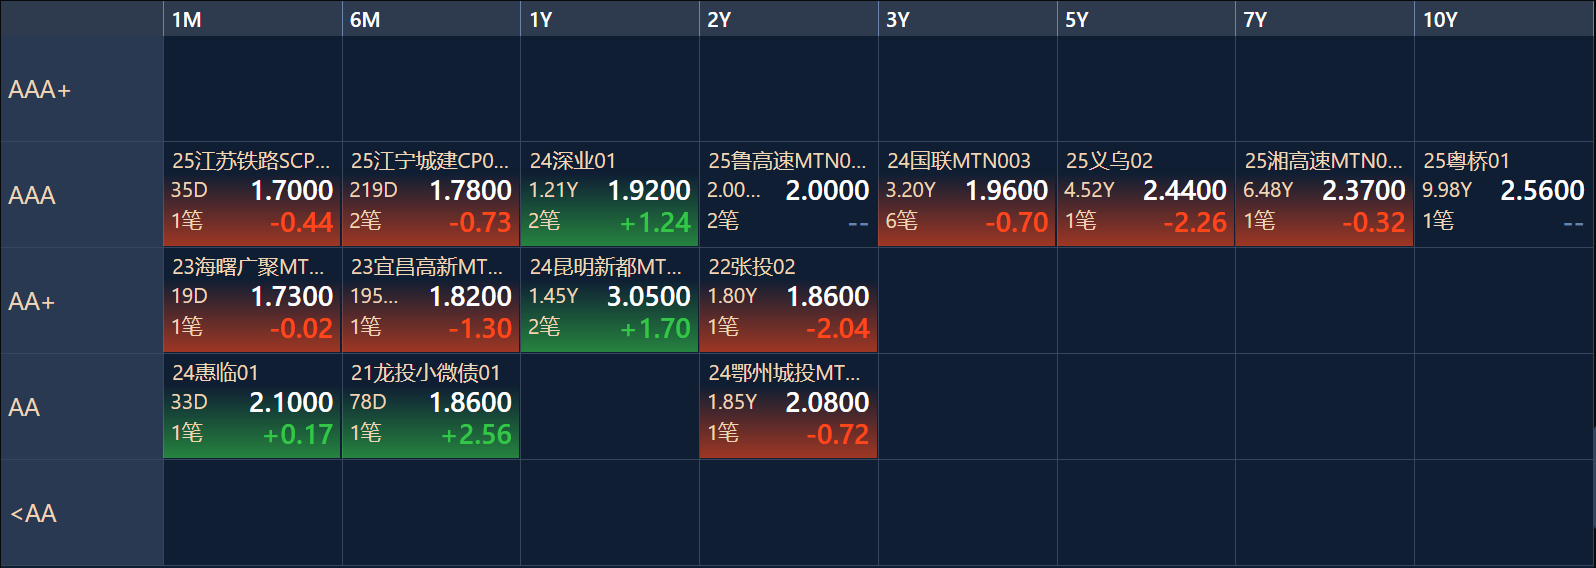The image size is (1596, 568).
Task: Select the 25义乌02 bond tile
Action: coord(1146,194)
